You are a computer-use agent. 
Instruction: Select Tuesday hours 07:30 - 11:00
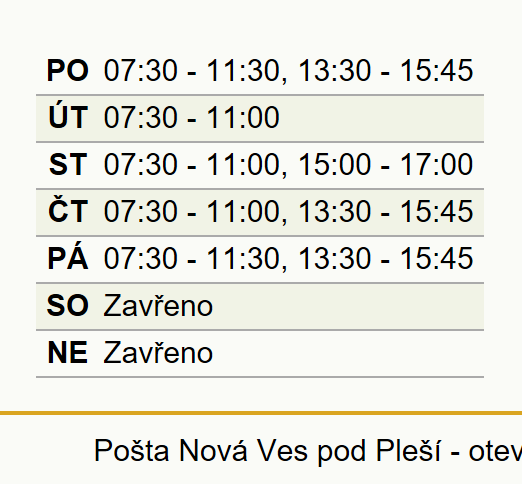191,117
